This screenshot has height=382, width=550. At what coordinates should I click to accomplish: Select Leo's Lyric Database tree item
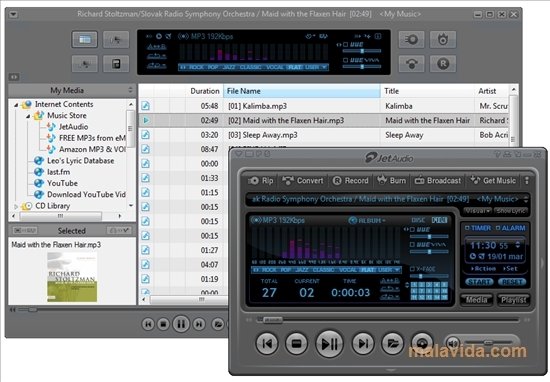[x=81, y=161]
